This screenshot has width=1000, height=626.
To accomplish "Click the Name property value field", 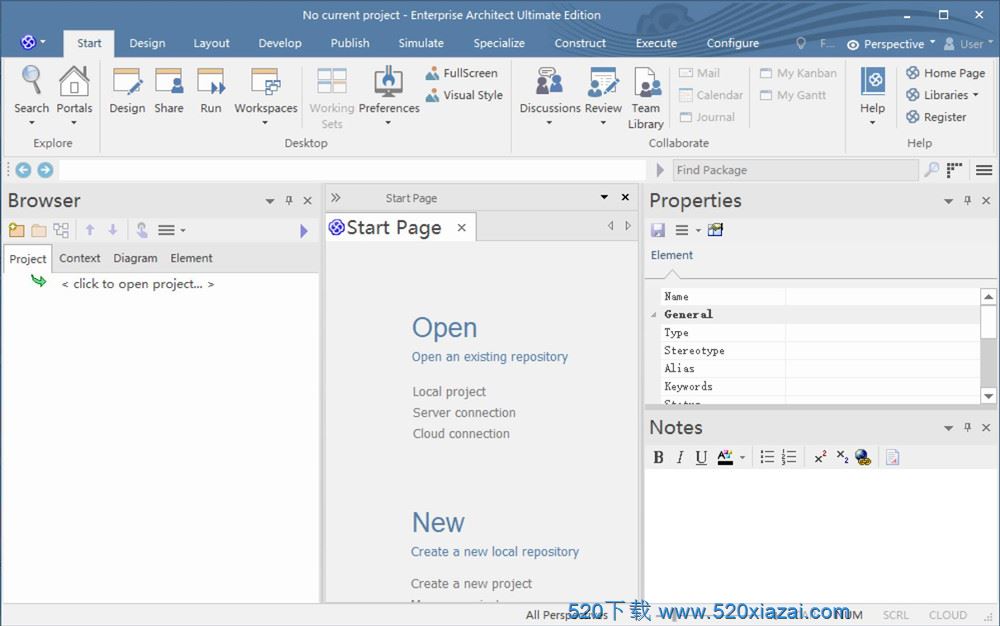I will pyautogui.click(x=883, y=296).
